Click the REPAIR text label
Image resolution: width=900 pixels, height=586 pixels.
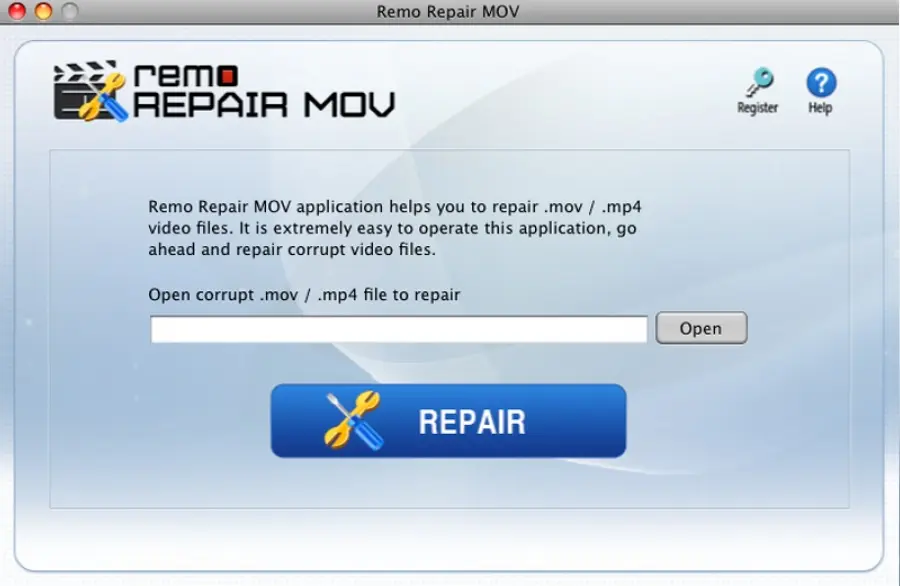pyautogui.click(x=472, y=422)
